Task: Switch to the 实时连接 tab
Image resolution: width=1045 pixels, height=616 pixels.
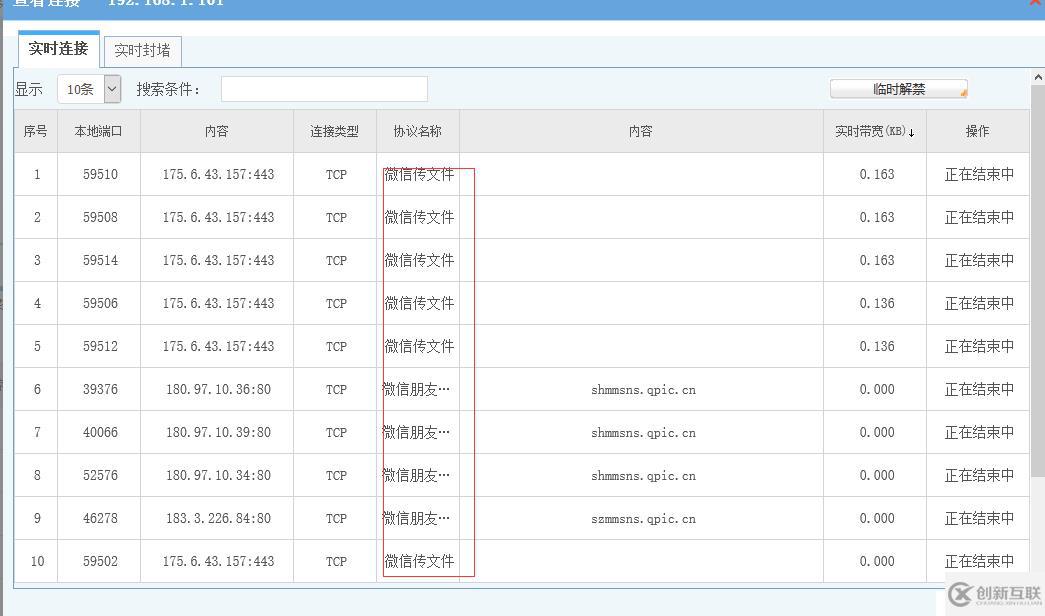Action: pos(59,49)
